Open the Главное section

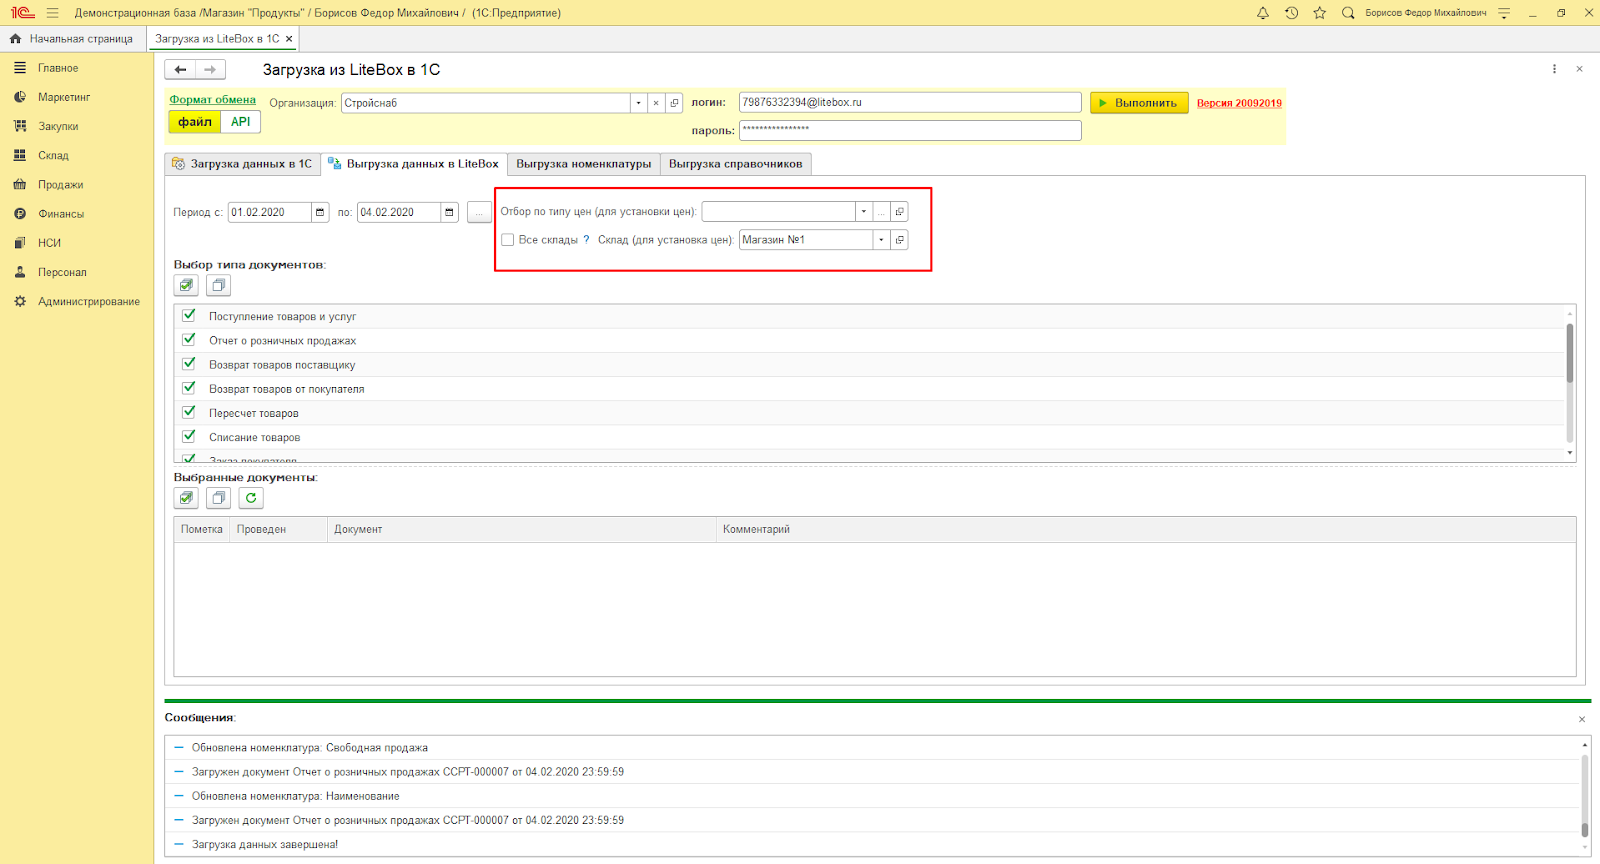coord(58,68)
